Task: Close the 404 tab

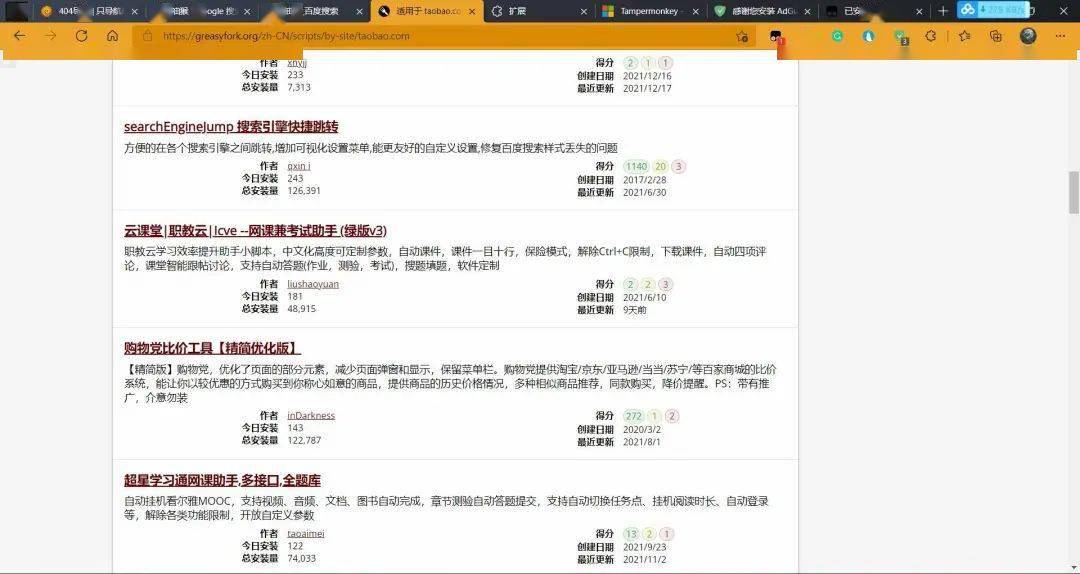Action: [134, 11]
